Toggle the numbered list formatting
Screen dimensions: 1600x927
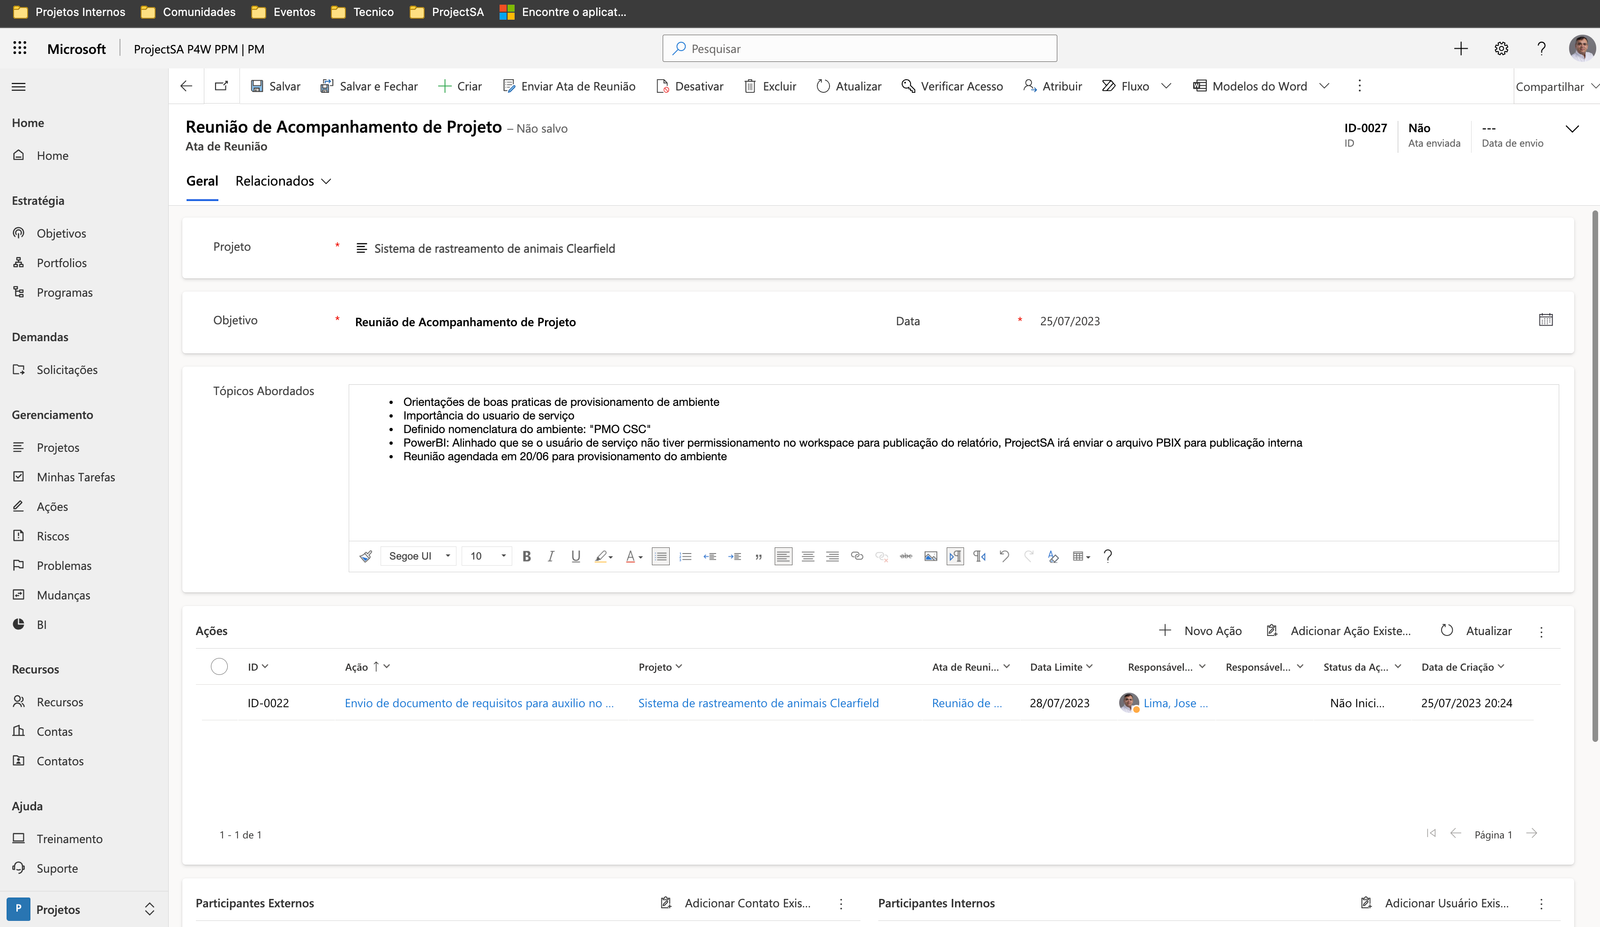(685, 556)
